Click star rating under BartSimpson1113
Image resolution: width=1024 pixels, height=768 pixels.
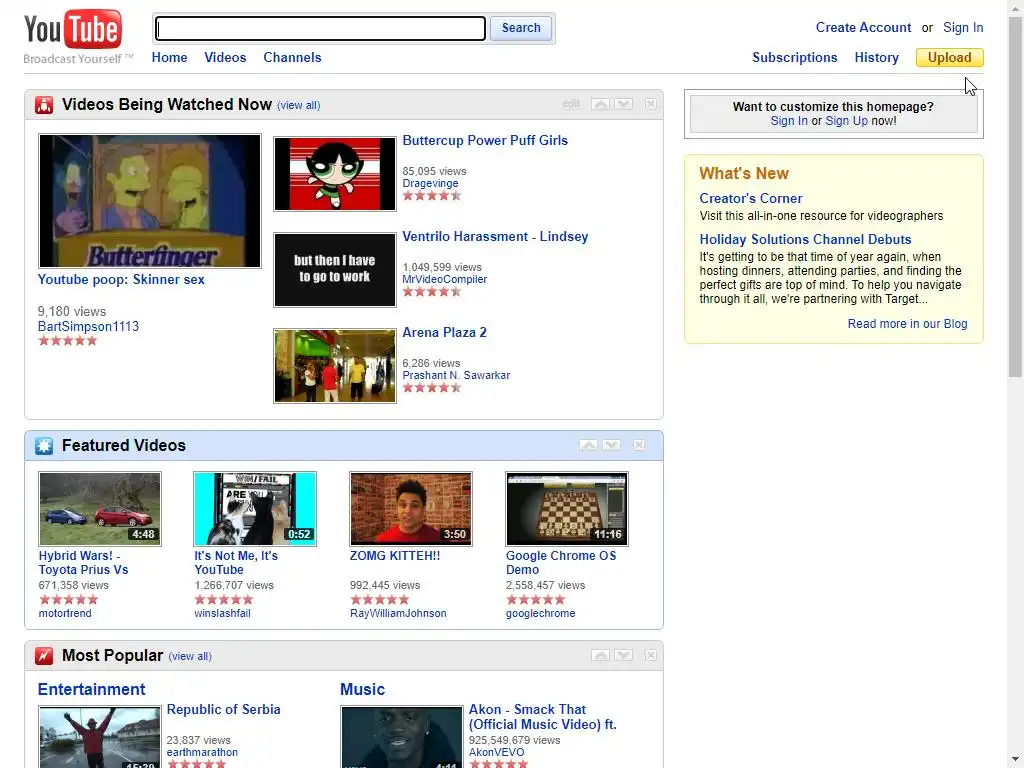click(x=67, y=341)
